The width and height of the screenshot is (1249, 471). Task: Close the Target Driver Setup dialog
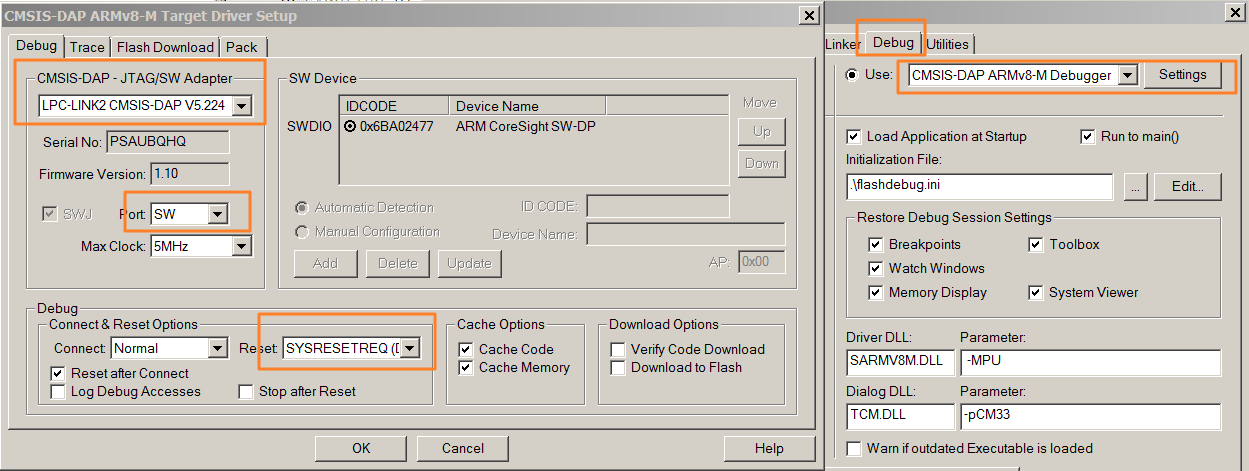(x=808, y=16)
